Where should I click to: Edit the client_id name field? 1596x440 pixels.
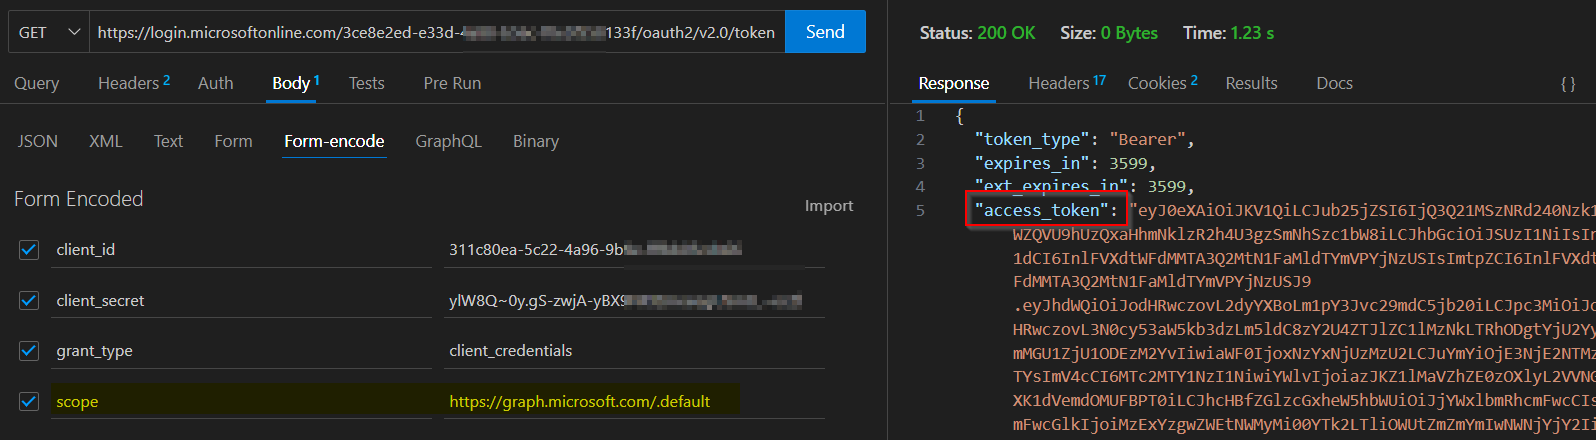[241, 250]
